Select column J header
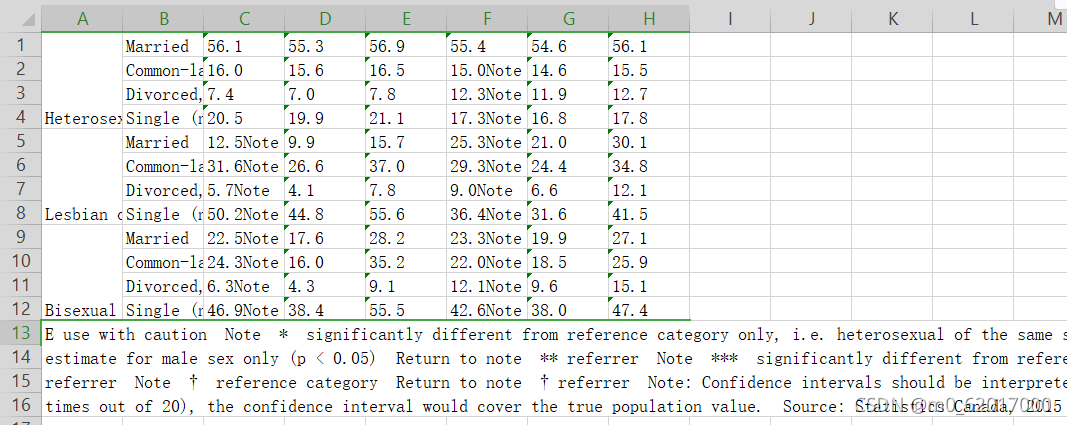Image resolution: width=1067 pixels, height=425 pixels. click(811, 19)
